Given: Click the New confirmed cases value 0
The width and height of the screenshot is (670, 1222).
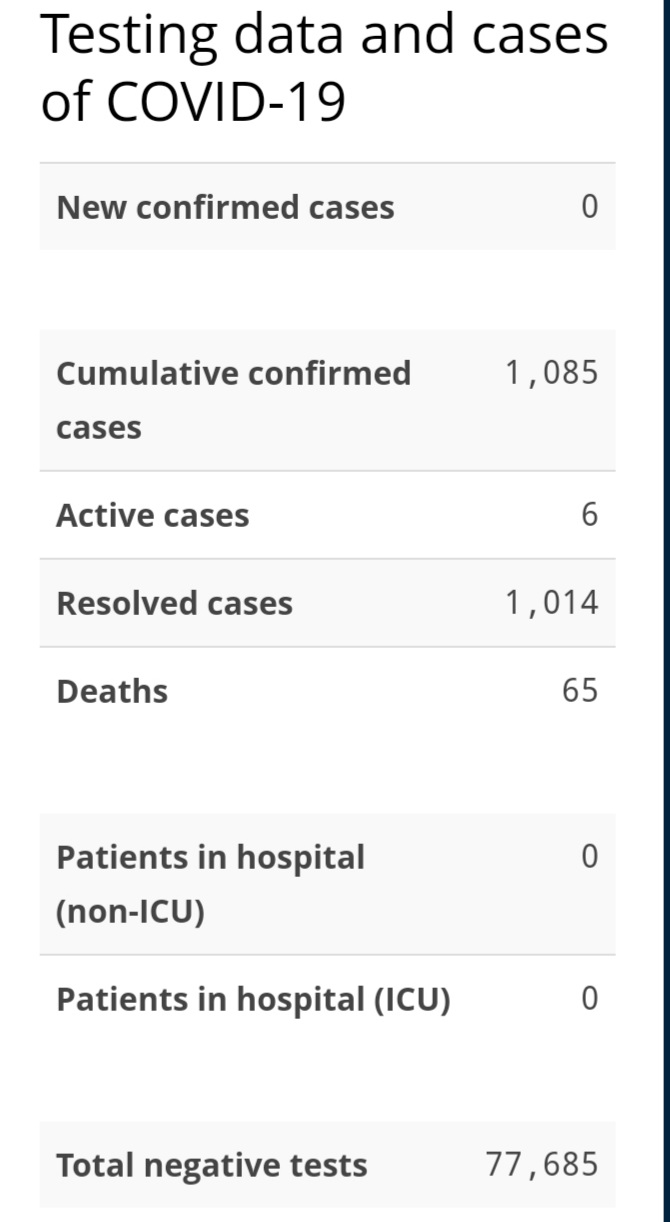Looking at the screenshot, I should [x=589, y=207].
